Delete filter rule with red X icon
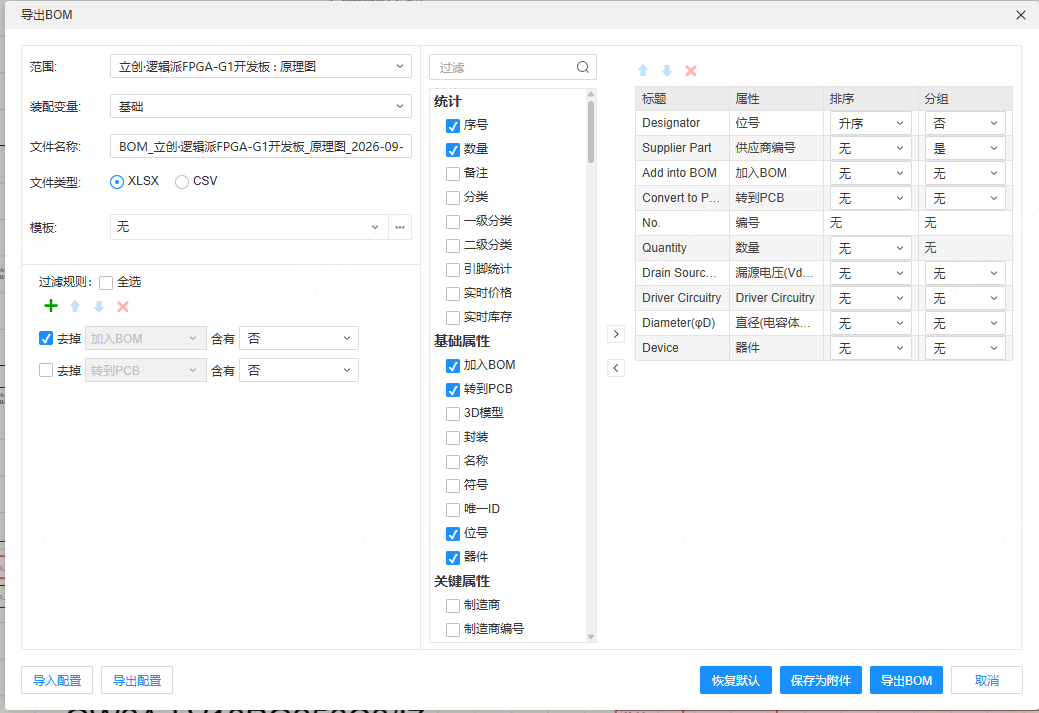 tap(123, 306)
